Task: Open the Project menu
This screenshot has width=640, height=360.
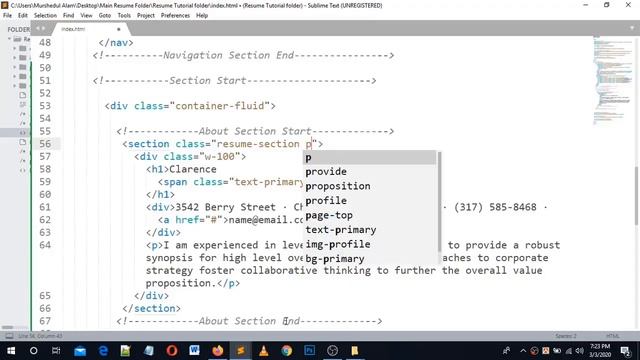Action: tap(146, 16)
